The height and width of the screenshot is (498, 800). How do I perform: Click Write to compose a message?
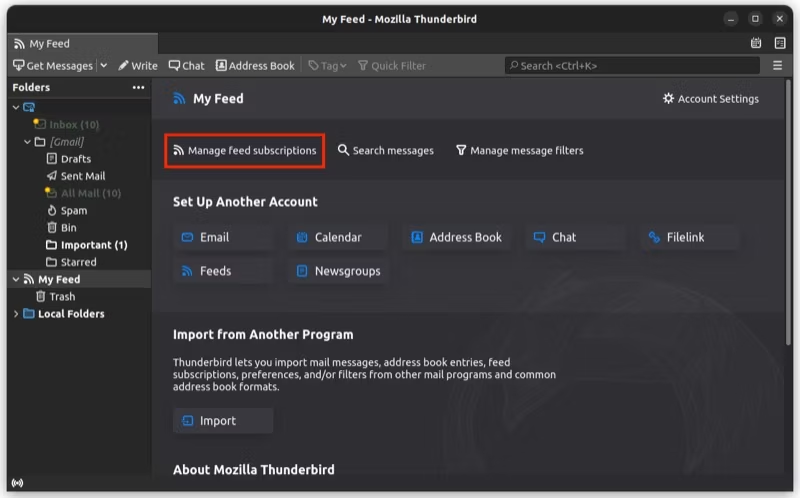(138, 66)
